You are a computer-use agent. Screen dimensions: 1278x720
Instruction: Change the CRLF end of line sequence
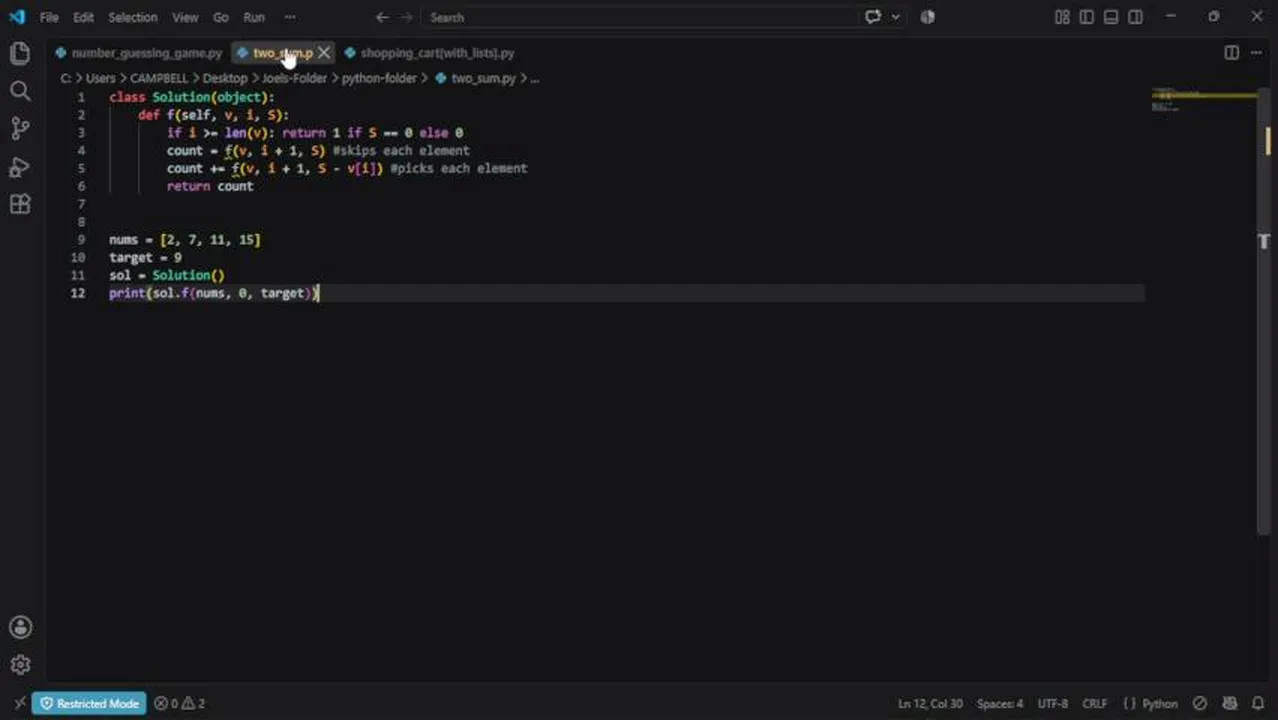point(1094,703)
